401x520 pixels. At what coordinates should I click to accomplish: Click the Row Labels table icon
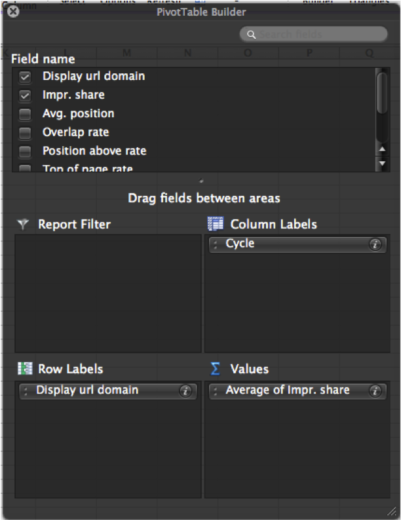25,369
